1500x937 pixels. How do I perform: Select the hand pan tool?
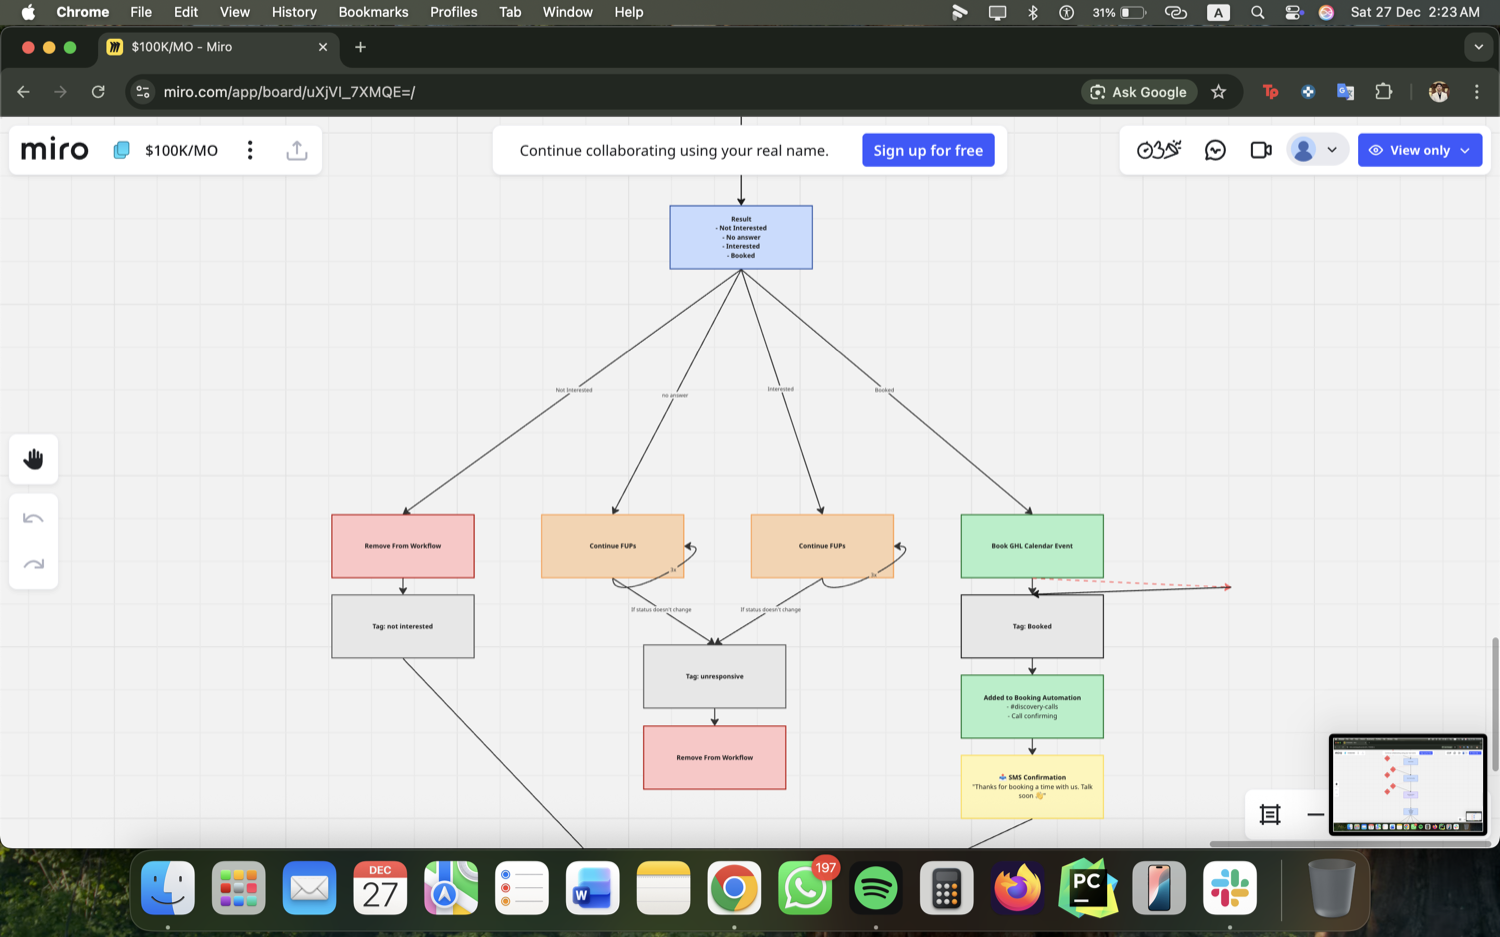[x=34, y=459]
